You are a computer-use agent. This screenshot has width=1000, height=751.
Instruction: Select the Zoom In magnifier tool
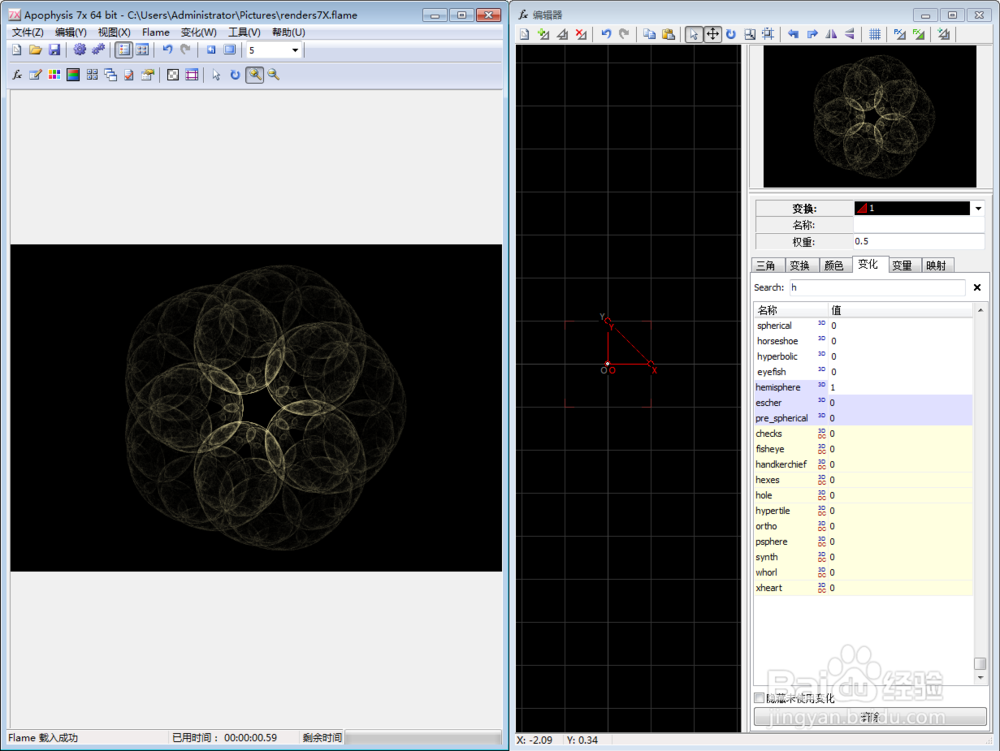coord(253,74)
